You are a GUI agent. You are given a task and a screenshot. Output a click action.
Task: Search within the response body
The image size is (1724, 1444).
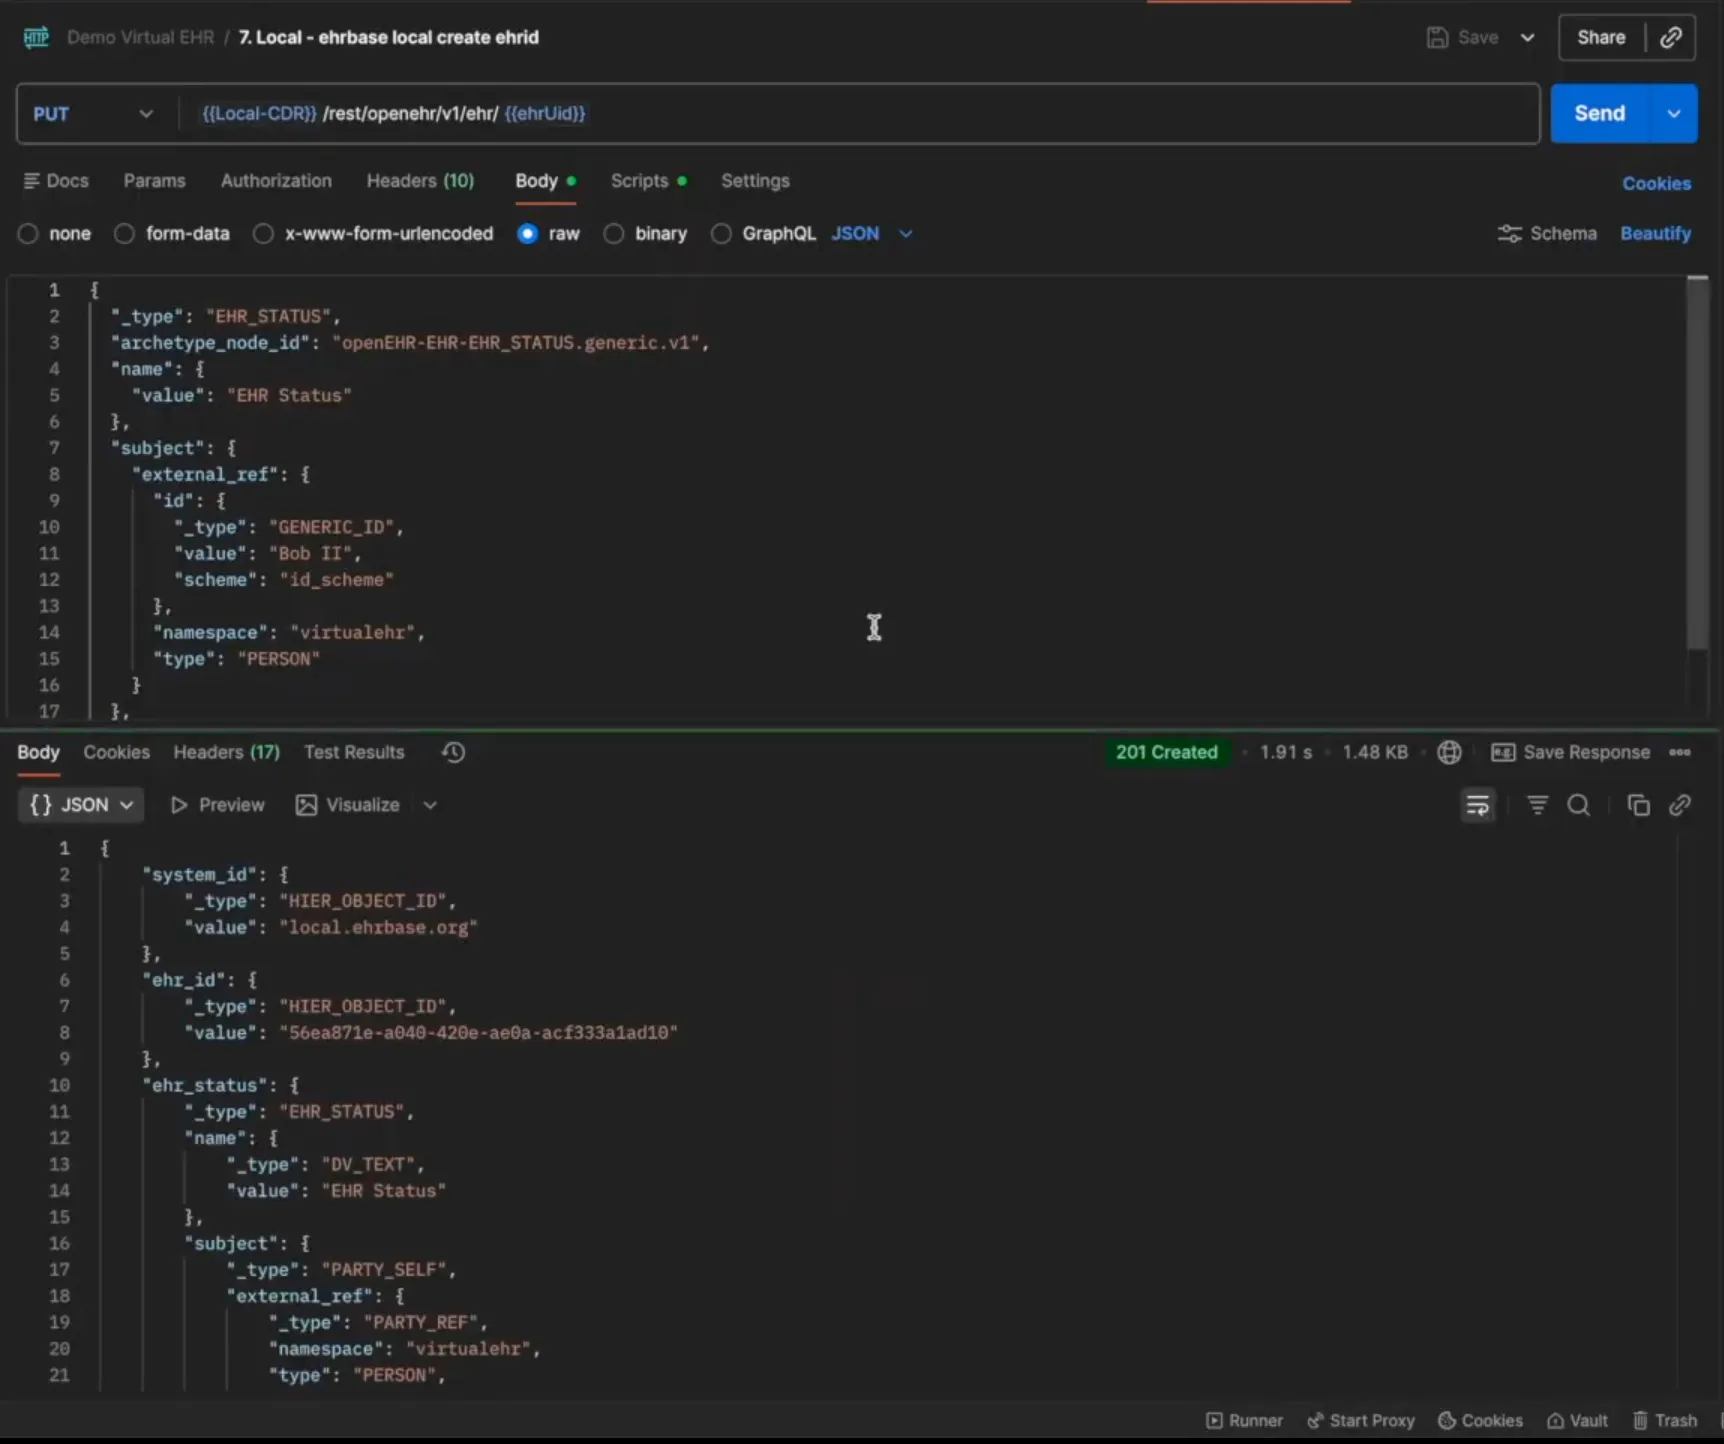(1578, 805)
